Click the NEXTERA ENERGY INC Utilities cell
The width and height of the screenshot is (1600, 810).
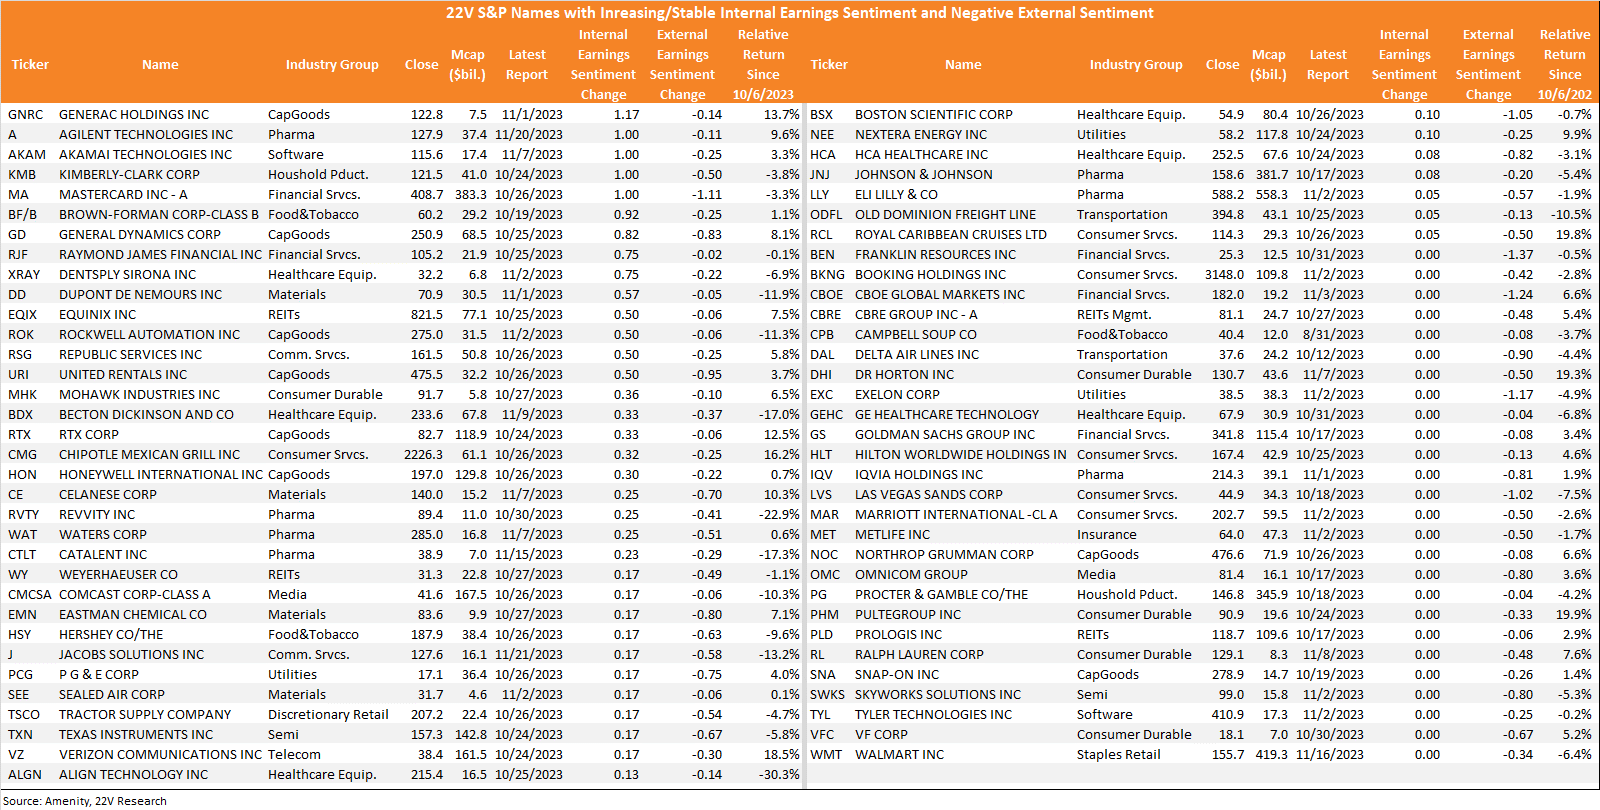pos(1101,135)
